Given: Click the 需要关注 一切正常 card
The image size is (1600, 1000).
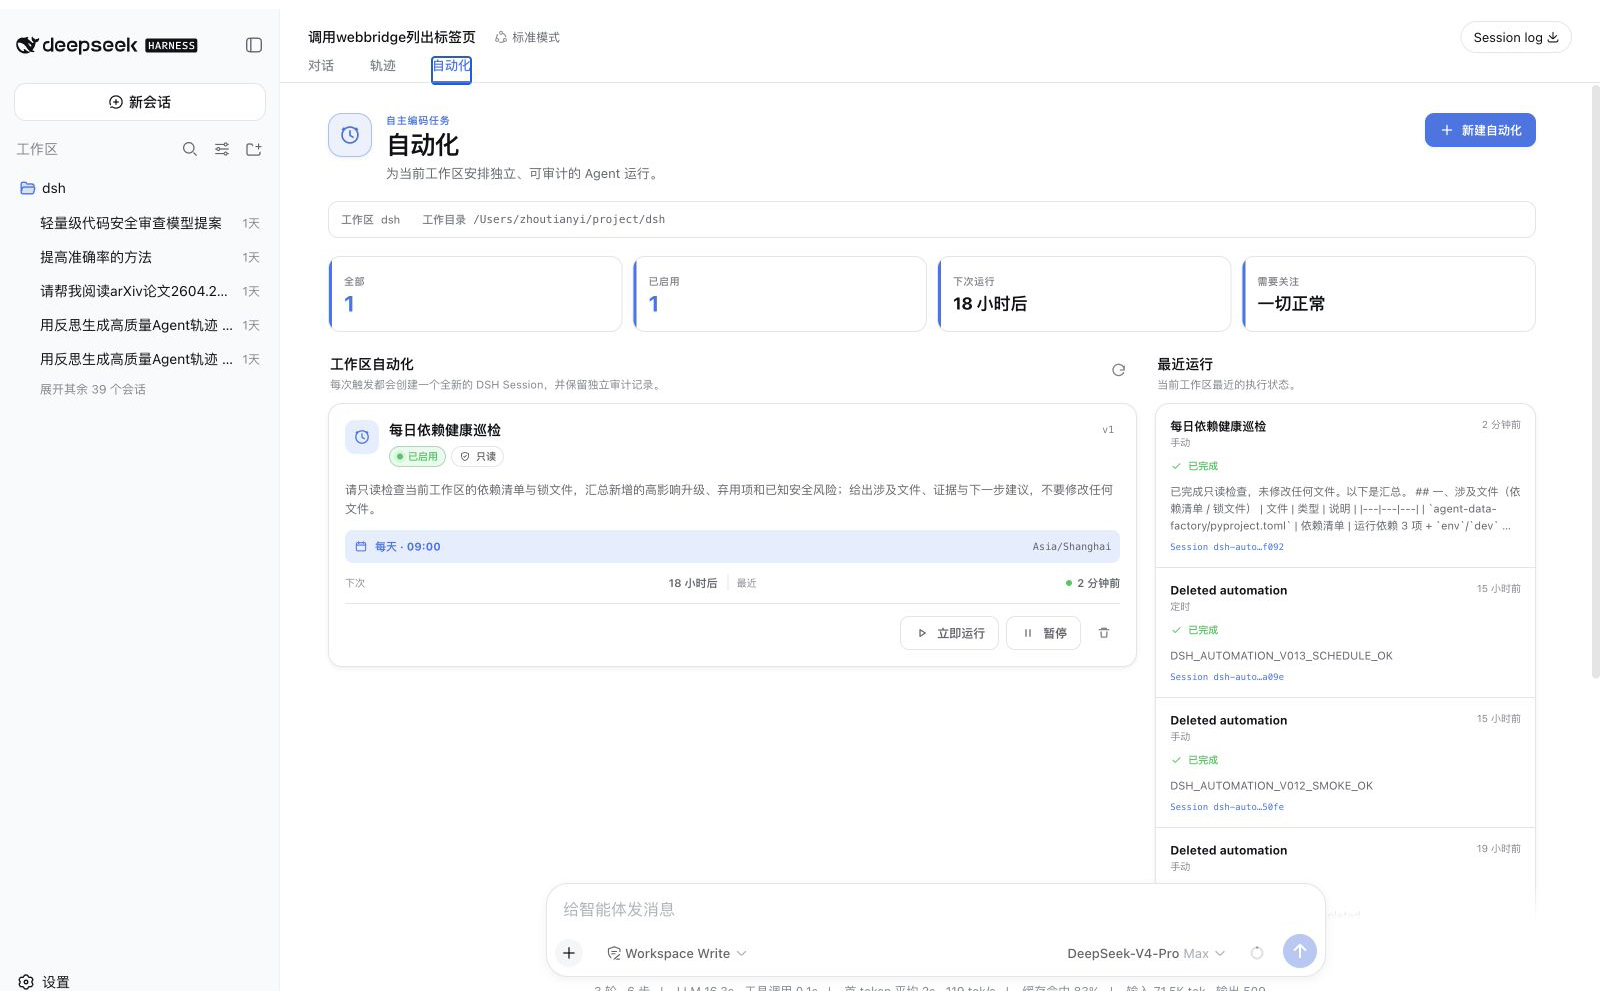Looking at the screenshot, I should click(x=1389, y=294).
